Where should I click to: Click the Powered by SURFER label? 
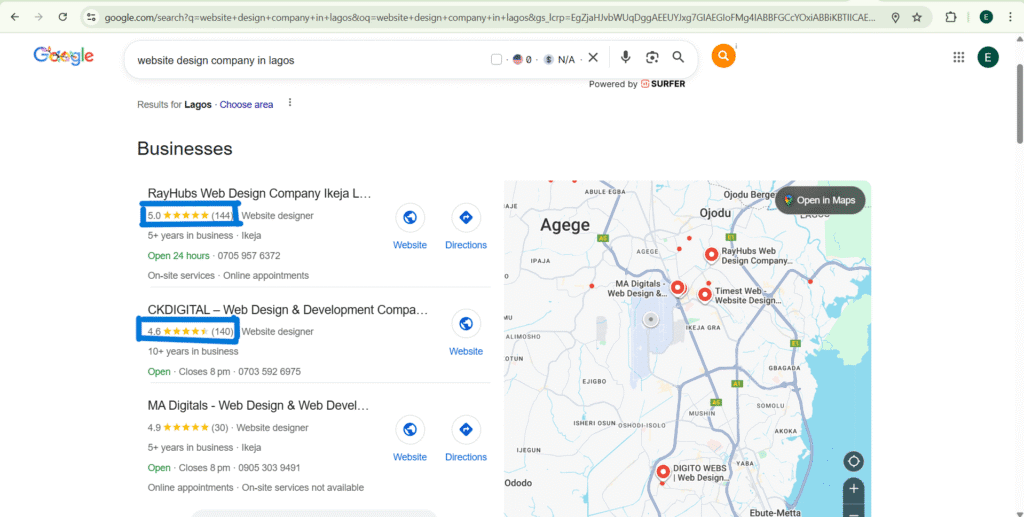click(637, 84)
